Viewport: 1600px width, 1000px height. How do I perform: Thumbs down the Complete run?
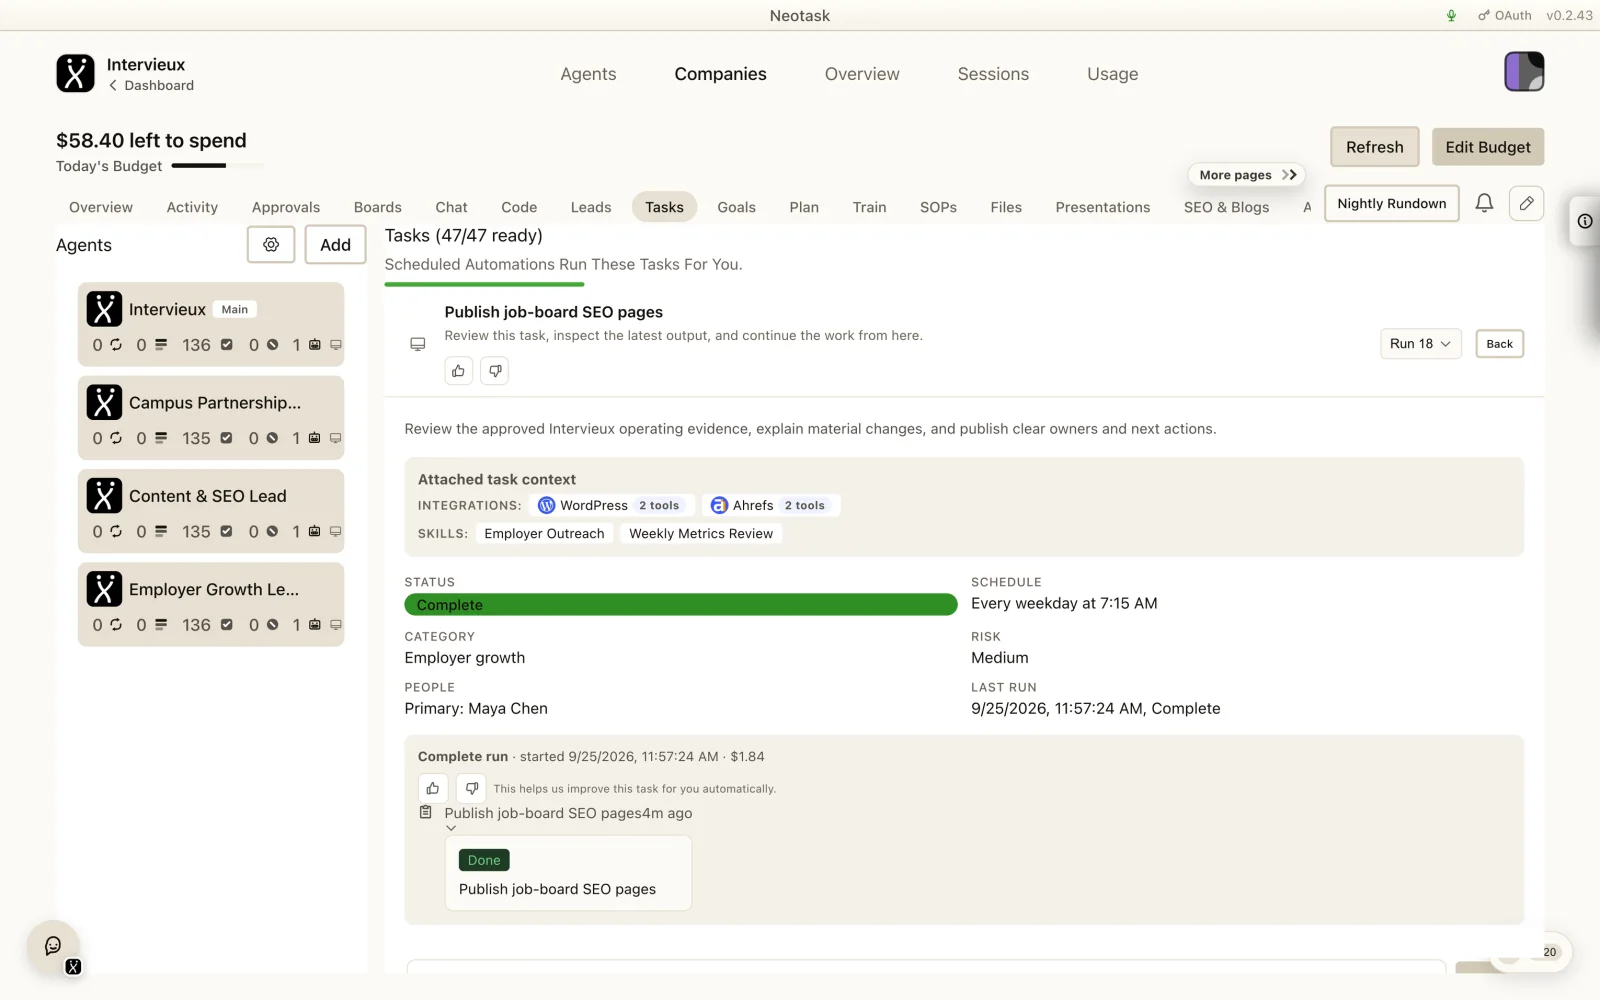pos(471,788)
